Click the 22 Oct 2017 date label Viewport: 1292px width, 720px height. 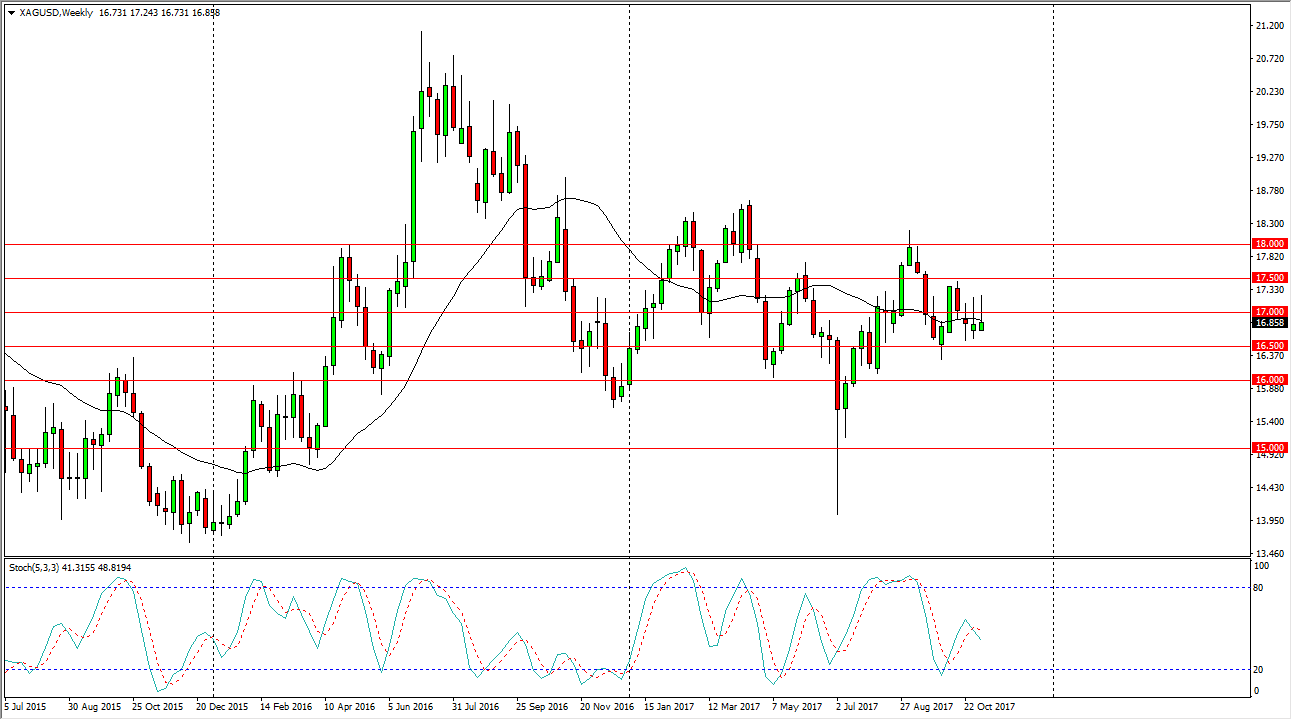click(x=987, y=706)
